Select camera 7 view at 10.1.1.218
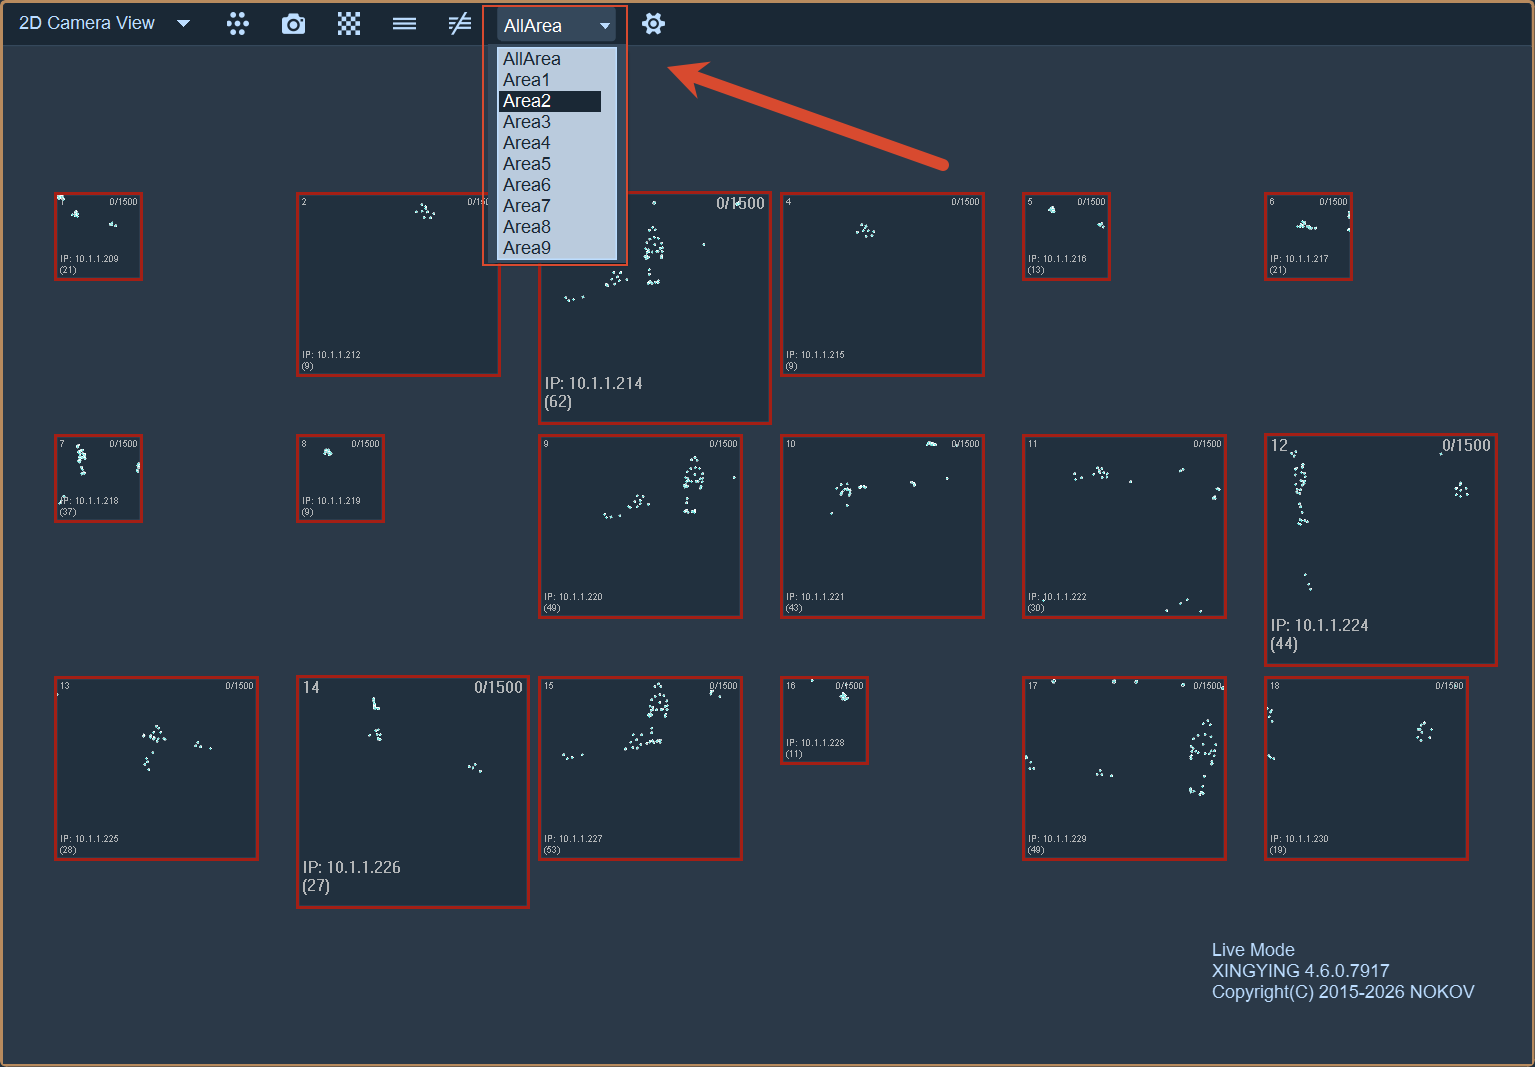The height and width of the screenshot is (1067, 1535). [x=98, y=478]
